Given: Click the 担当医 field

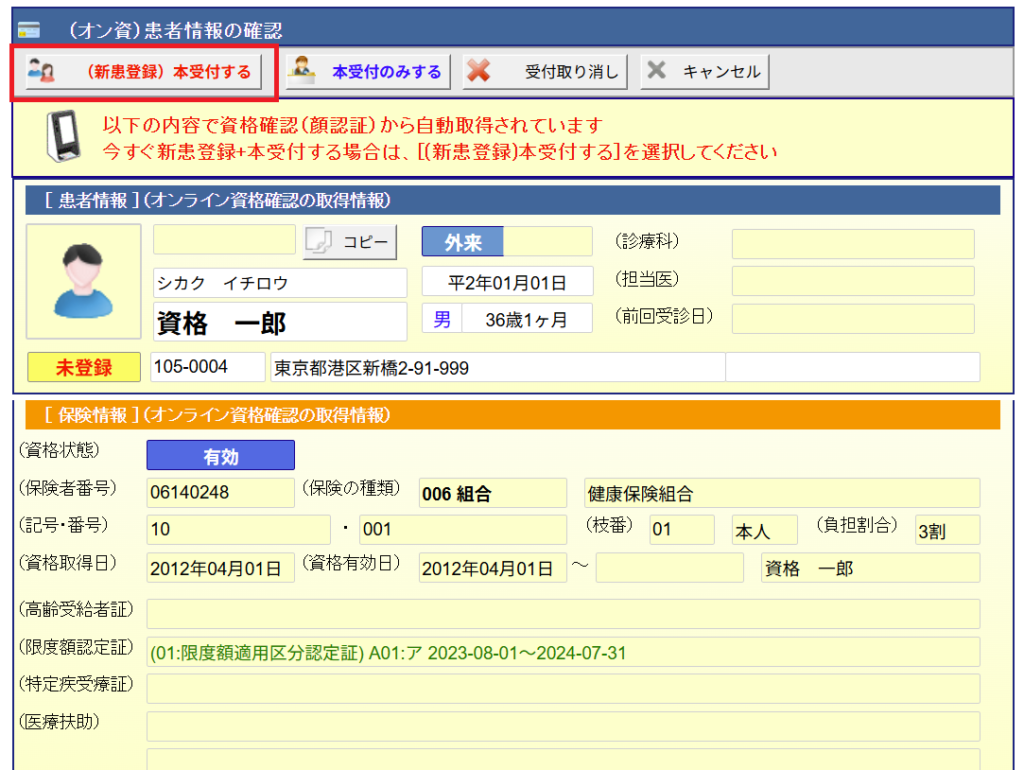Looking at the screenshot, I should coord(852,281).
